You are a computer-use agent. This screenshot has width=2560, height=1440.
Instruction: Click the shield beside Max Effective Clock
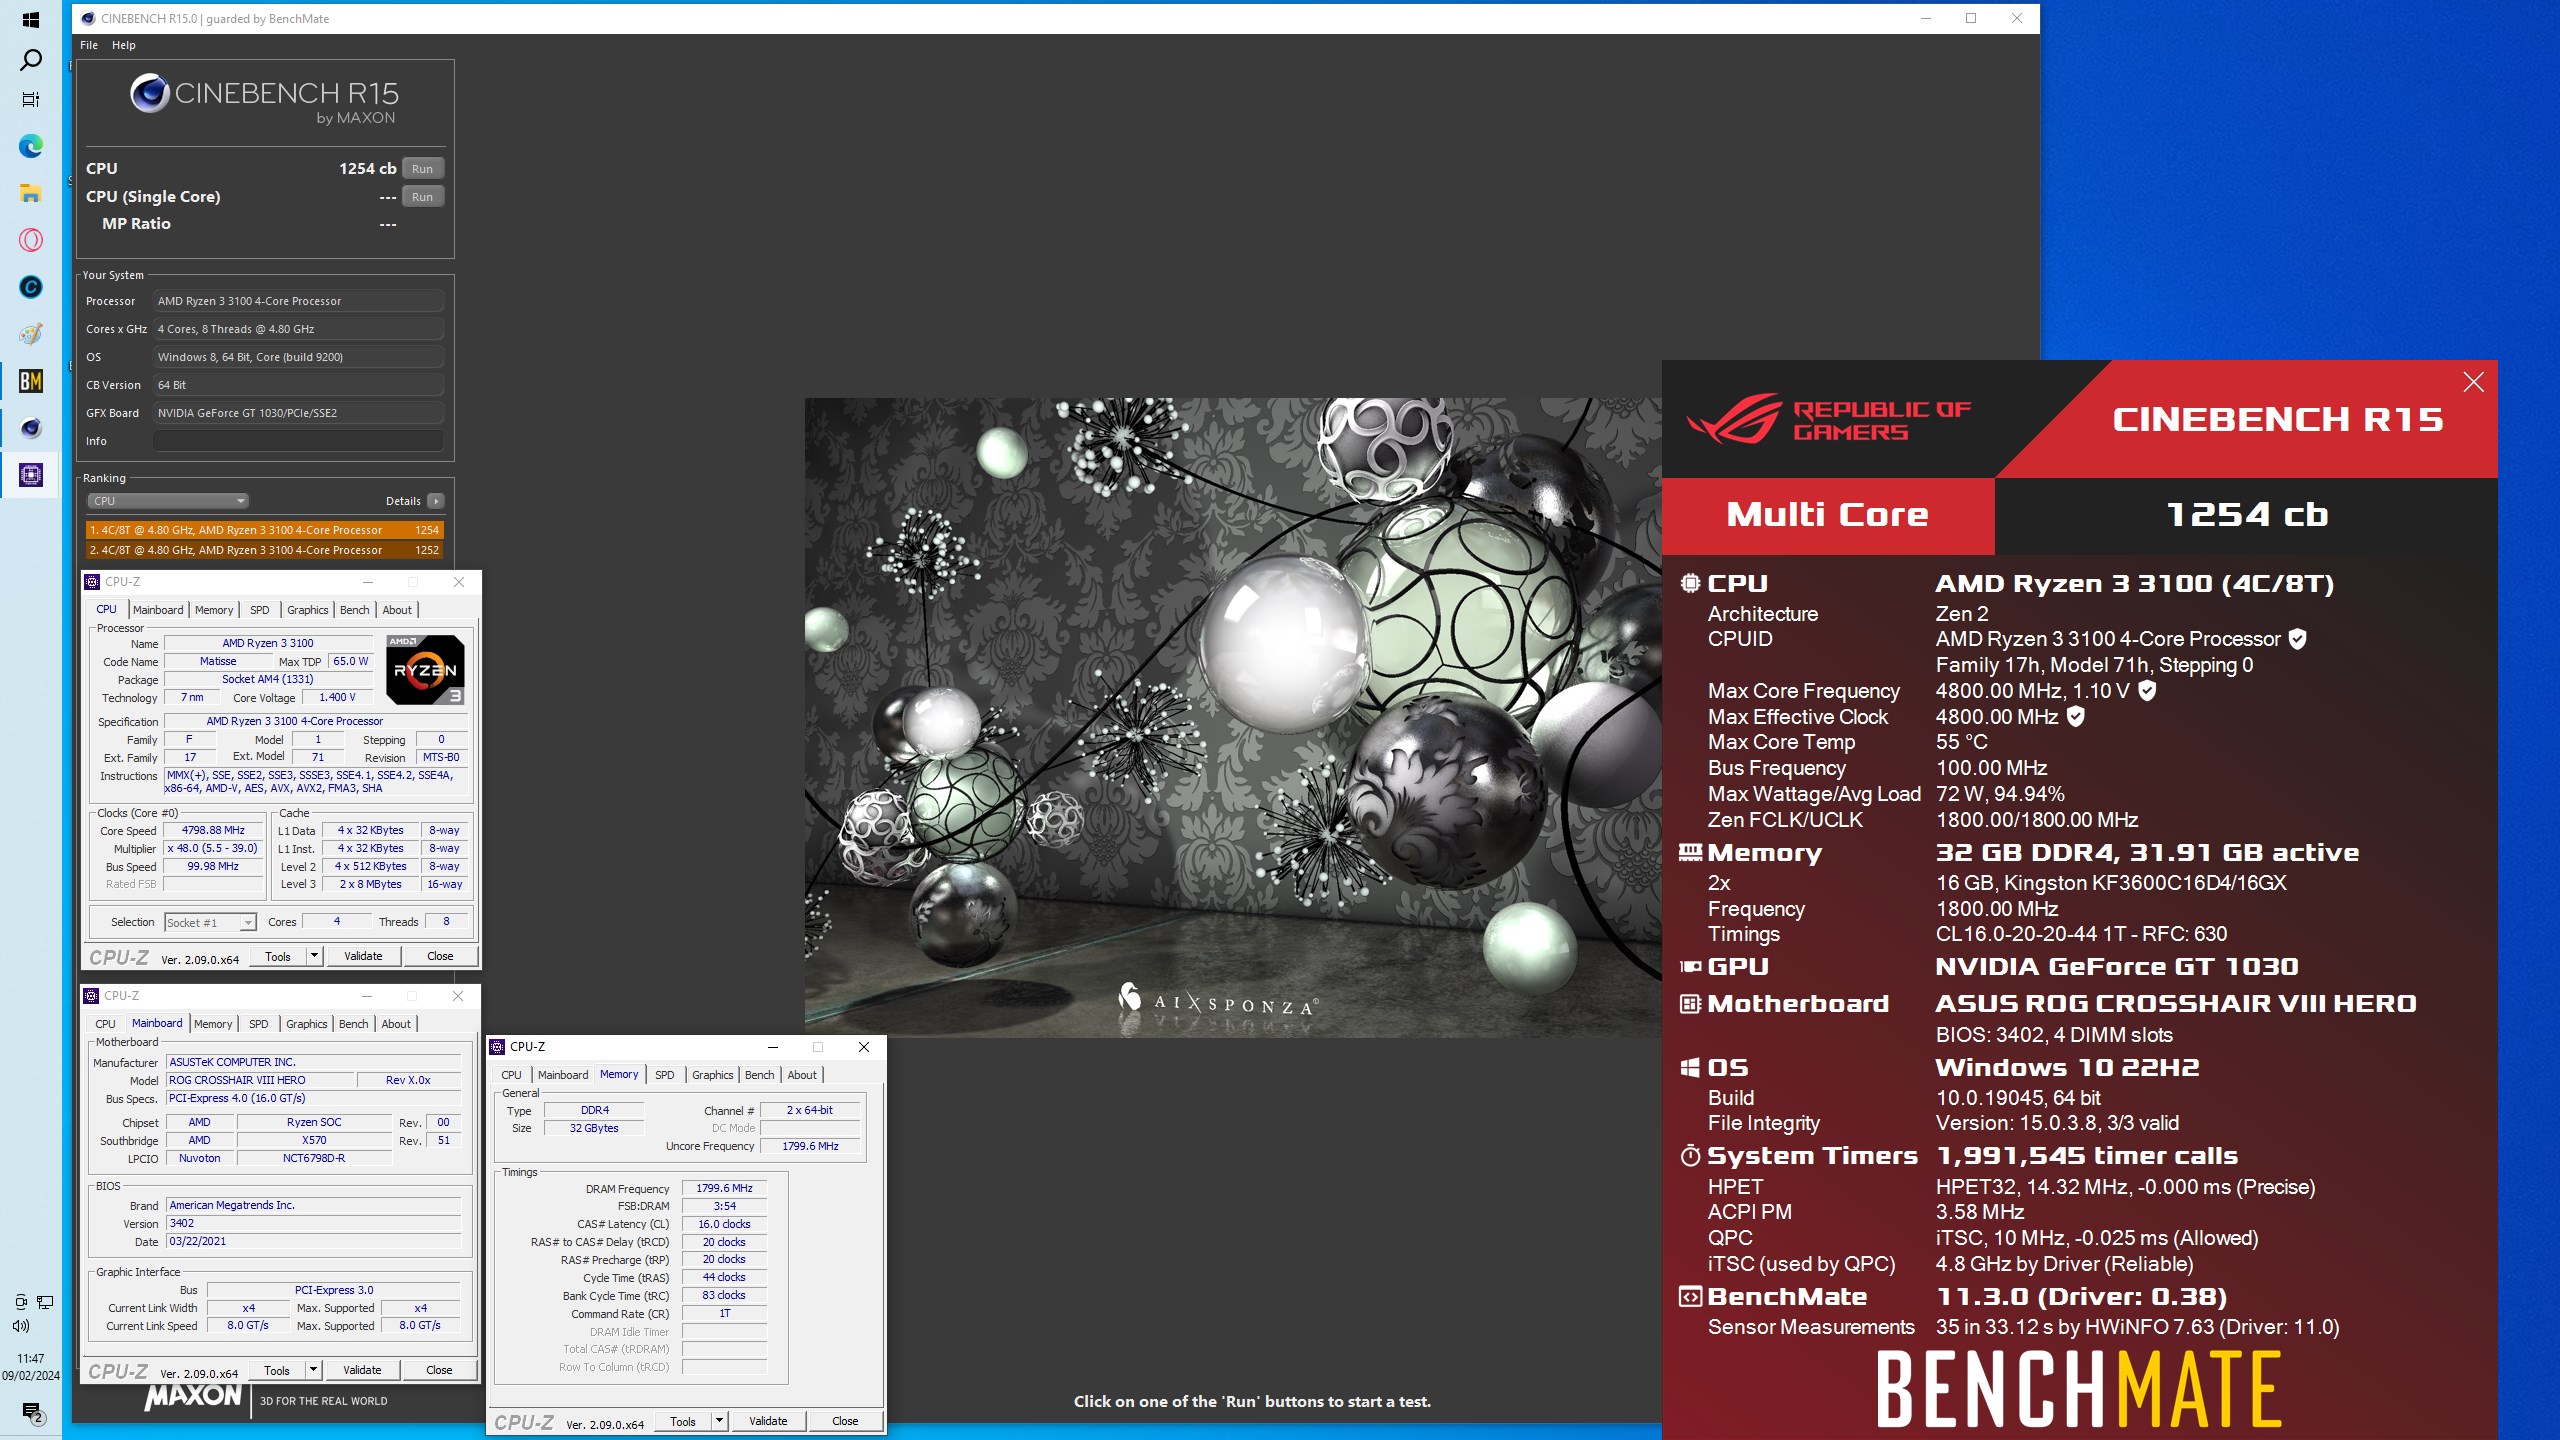pos(2075,717)
